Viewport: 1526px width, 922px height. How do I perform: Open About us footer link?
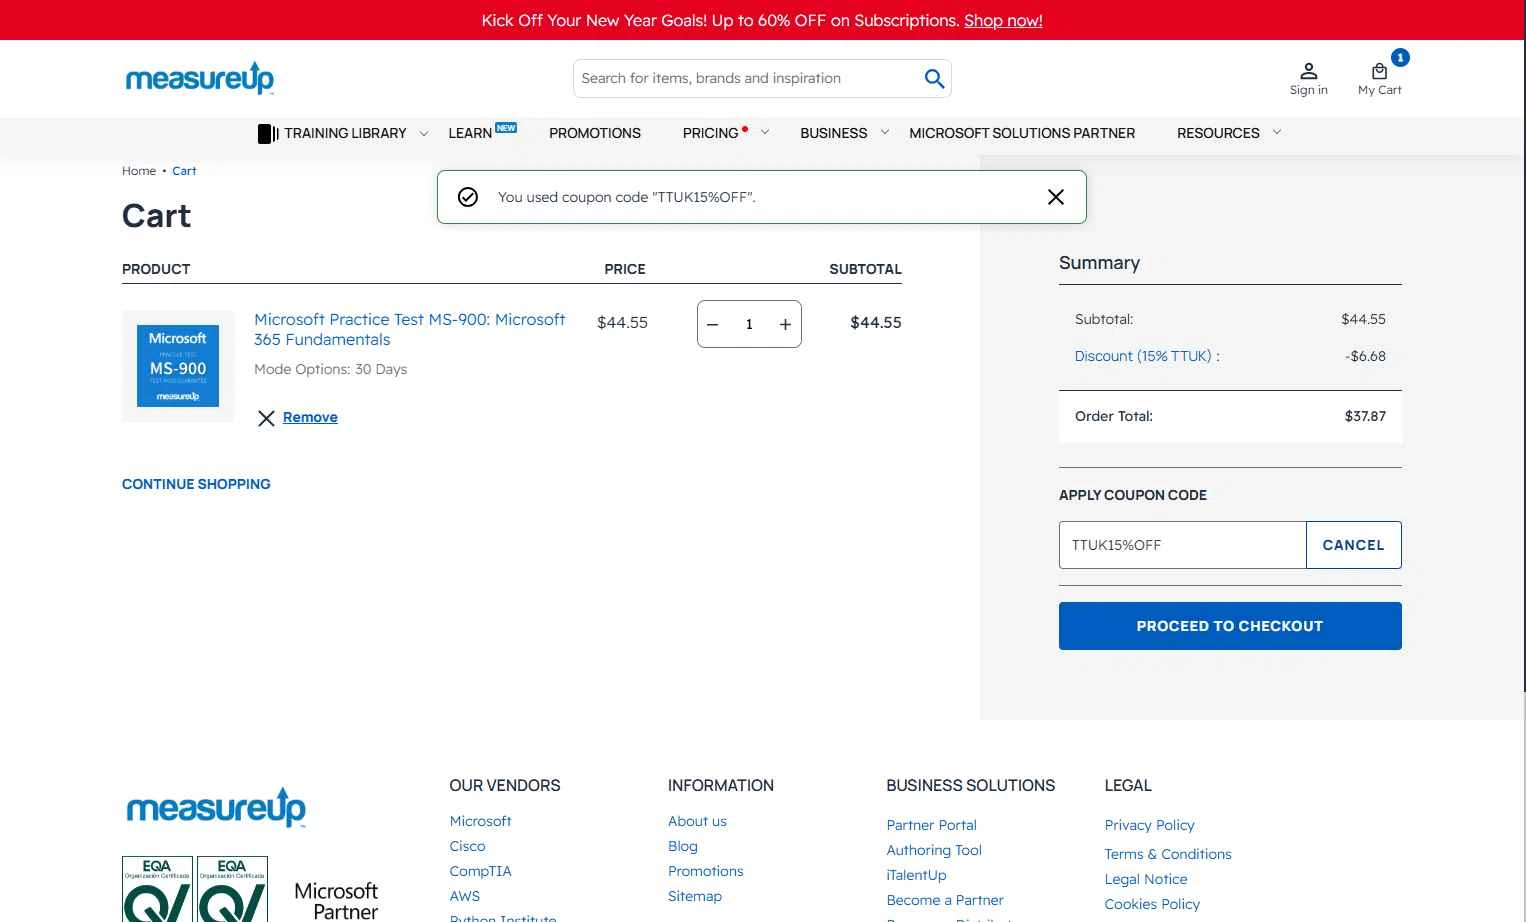[x=697, y=821]
